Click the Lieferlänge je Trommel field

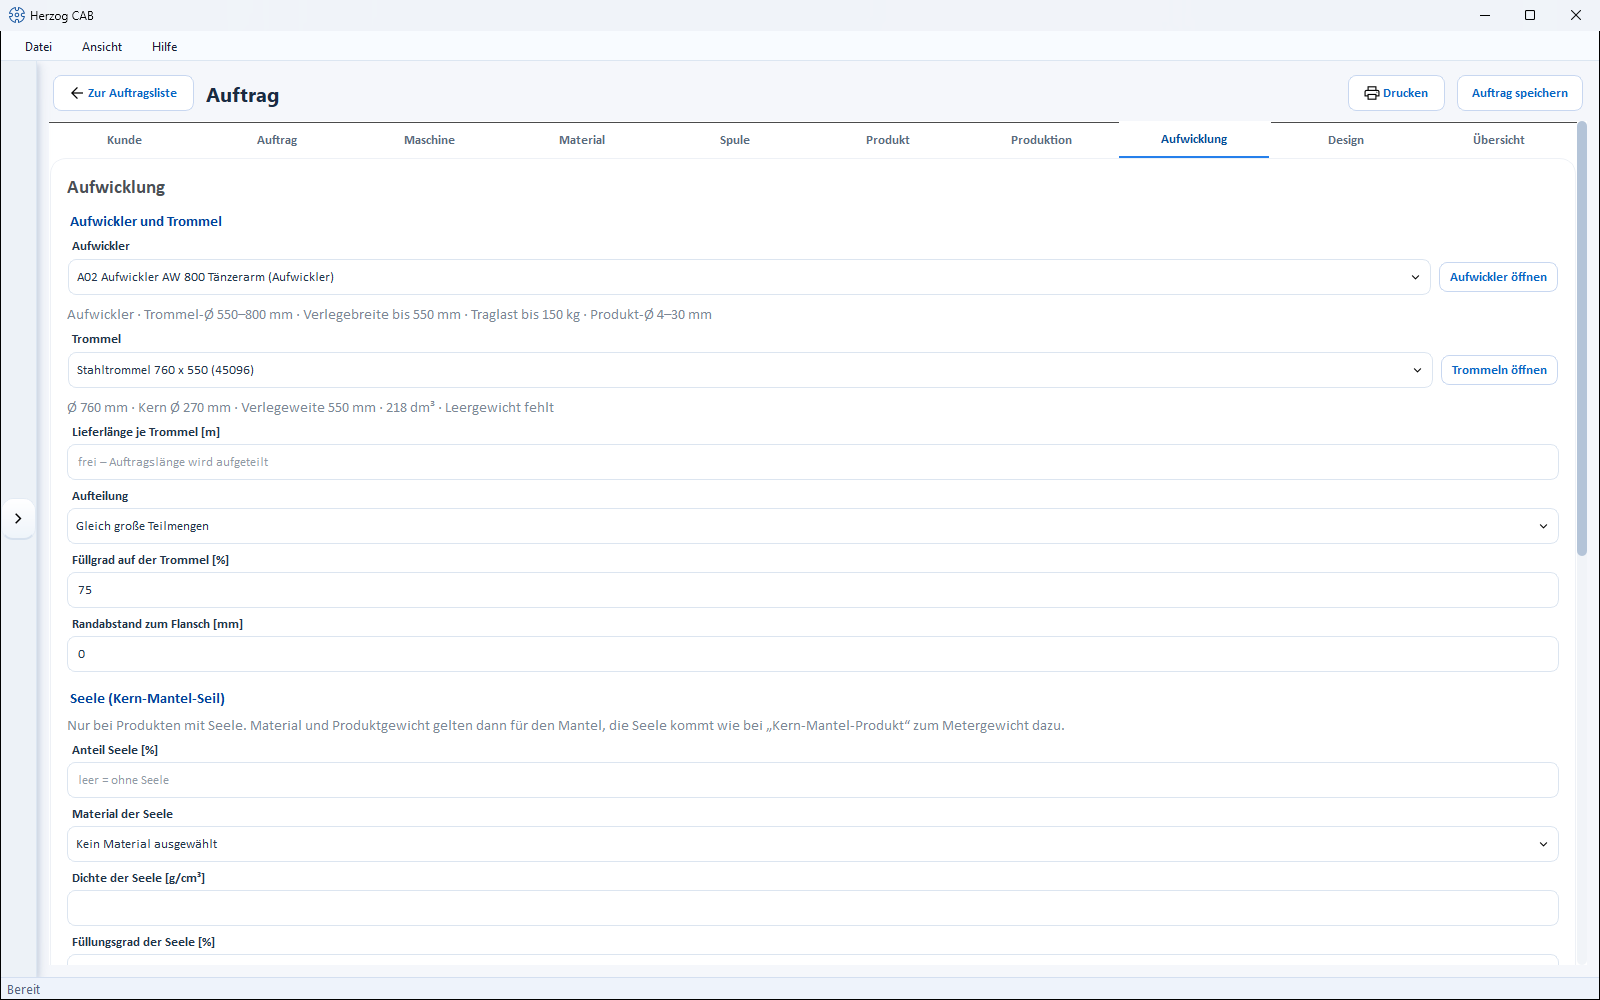coord(812,462)
